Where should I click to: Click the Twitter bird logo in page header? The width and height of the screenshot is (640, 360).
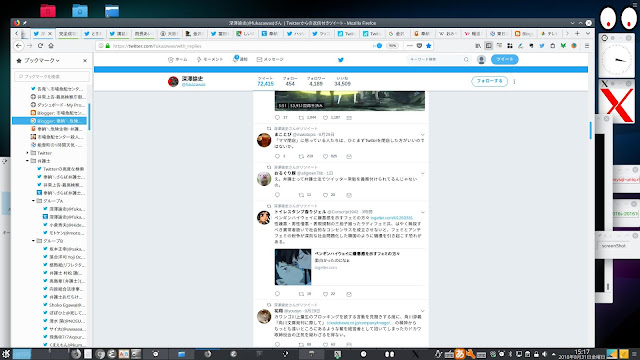341,60
